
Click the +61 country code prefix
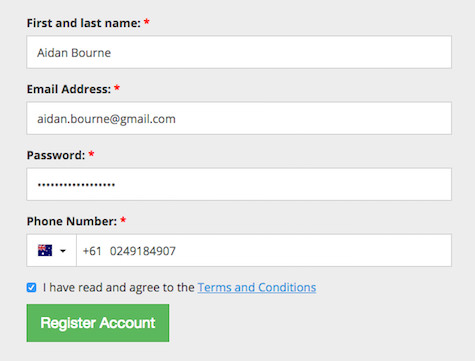tap(92, 251)
